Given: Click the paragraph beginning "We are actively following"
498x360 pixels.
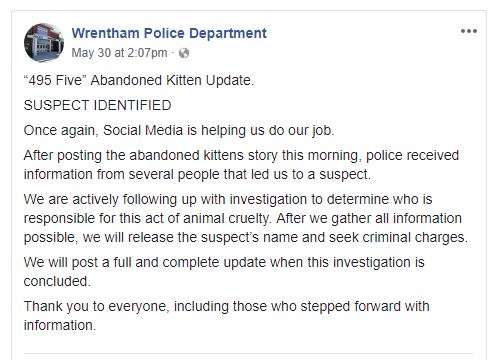Looking at the screenshot, I should [x=246, y=218].
